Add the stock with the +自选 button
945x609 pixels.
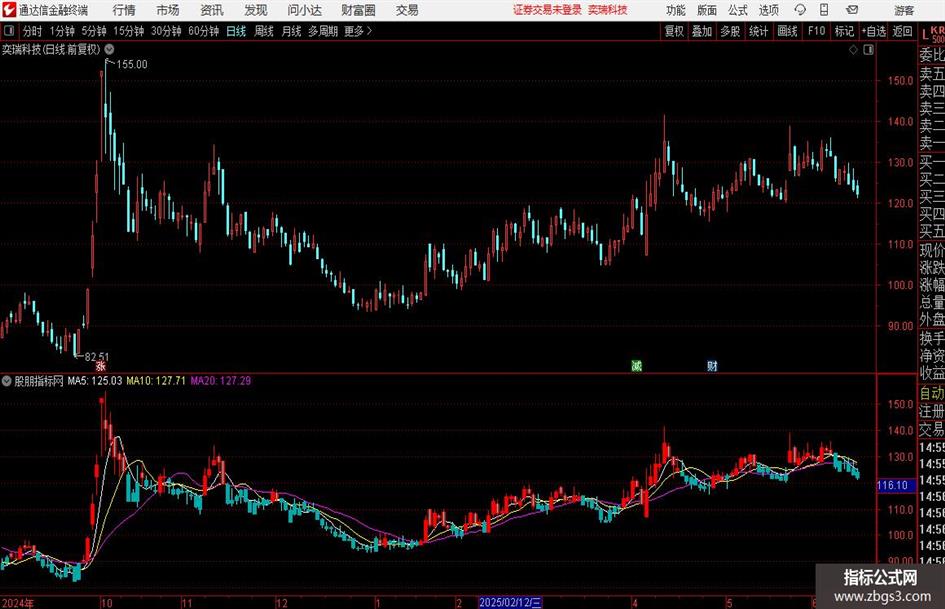tap(873, 31)
